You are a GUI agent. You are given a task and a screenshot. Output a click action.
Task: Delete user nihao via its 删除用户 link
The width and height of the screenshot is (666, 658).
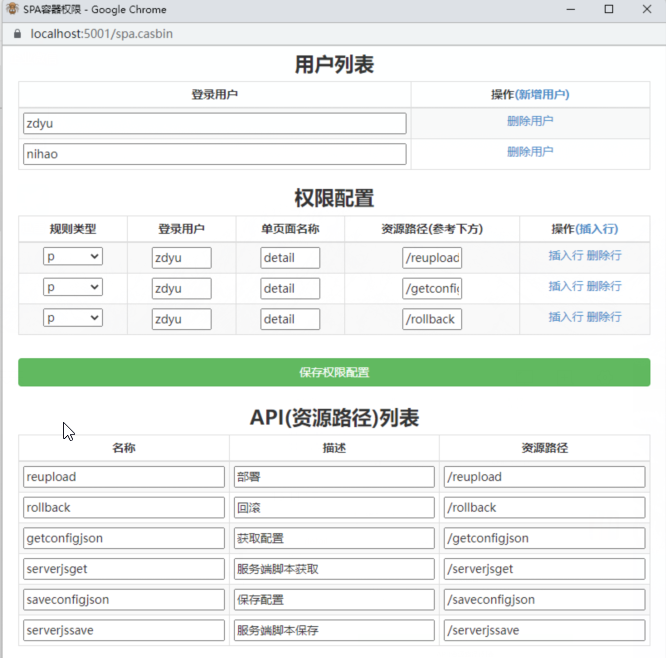point(530,152)
